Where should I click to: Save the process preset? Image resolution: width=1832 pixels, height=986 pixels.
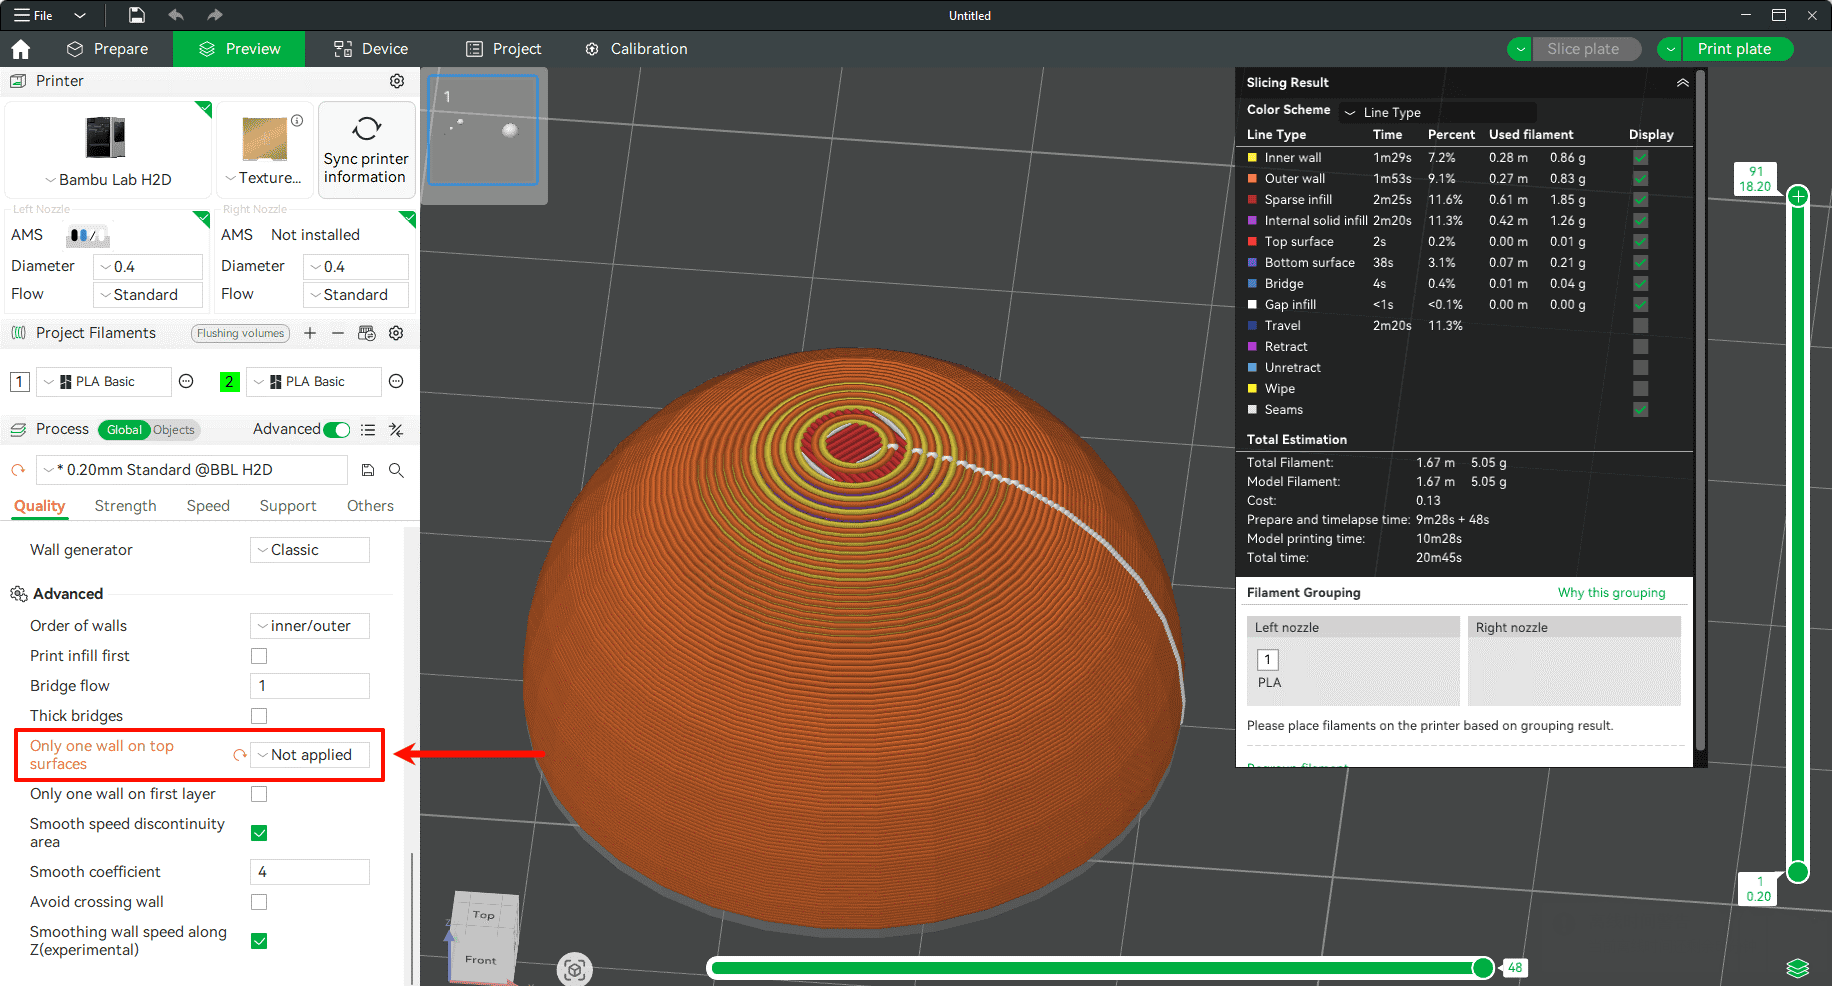tap(368, 470)
